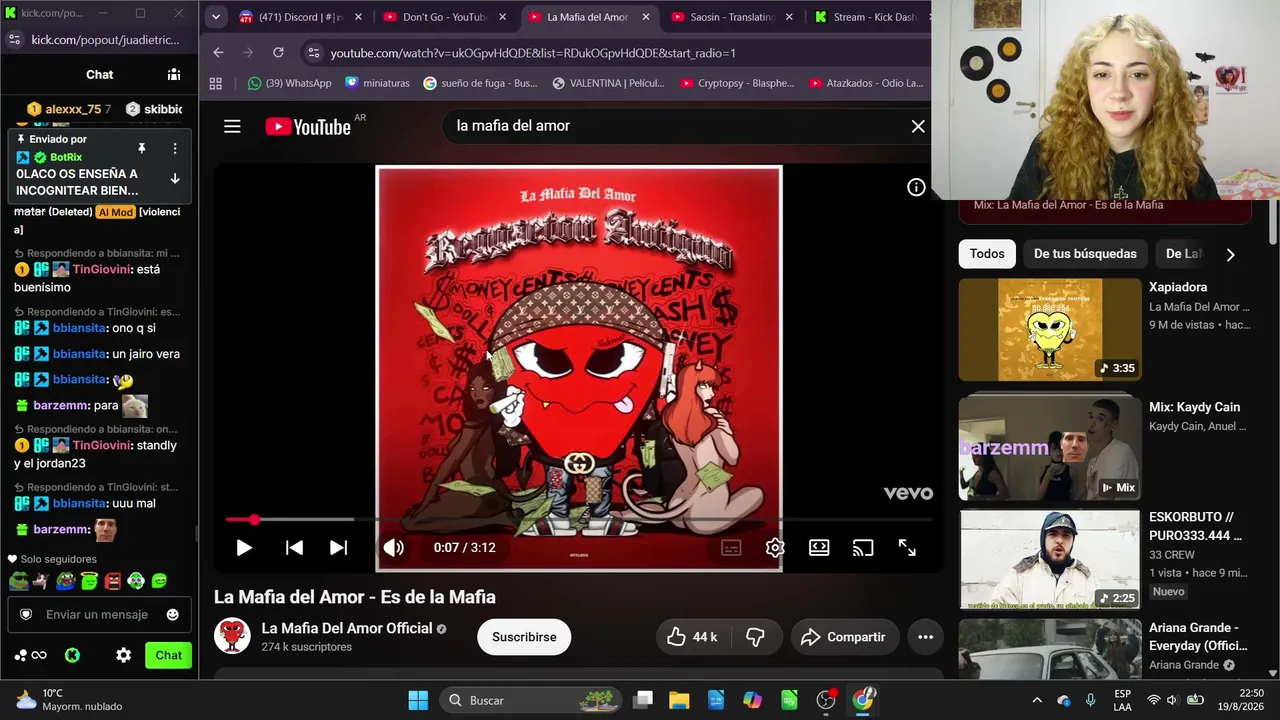
Task: Clear the YouTube search box text
Action: pos(918,126)
